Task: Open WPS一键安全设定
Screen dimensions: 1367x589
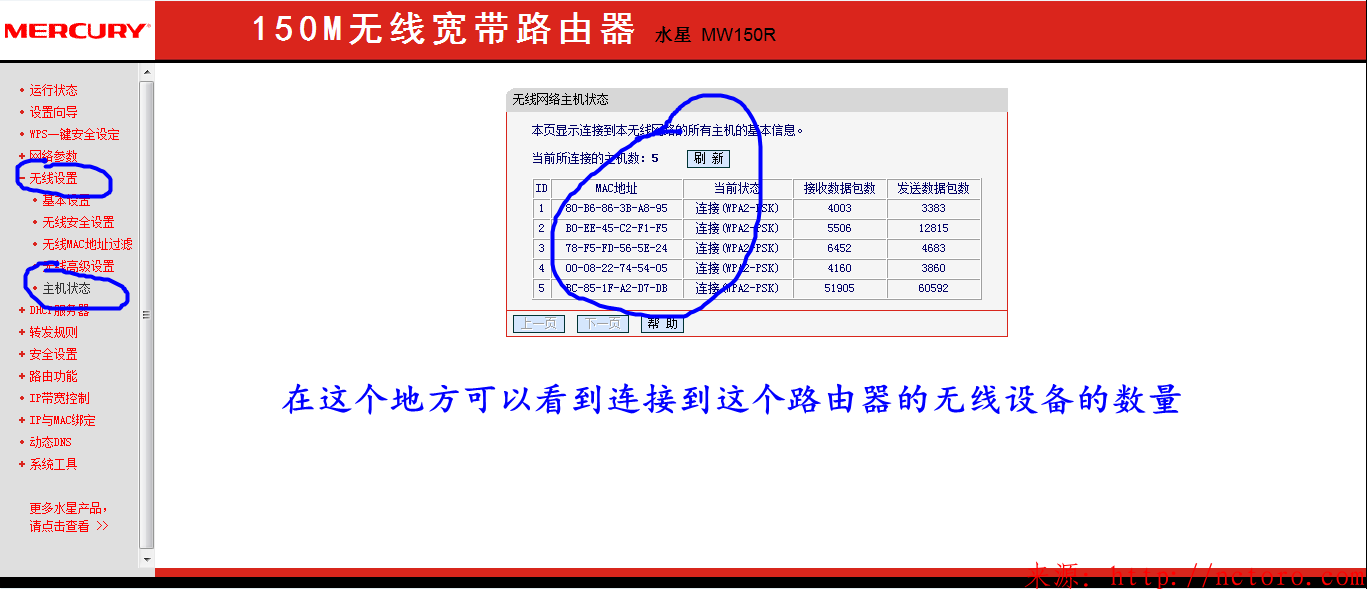Action: point(74,134)
